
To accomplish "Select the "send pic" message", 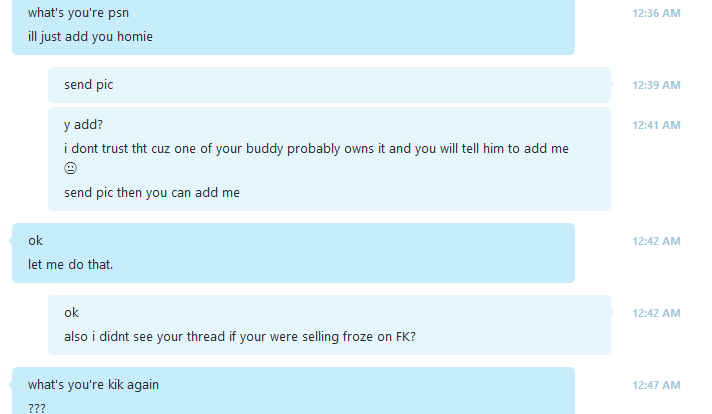I will (x=89, y=85).
